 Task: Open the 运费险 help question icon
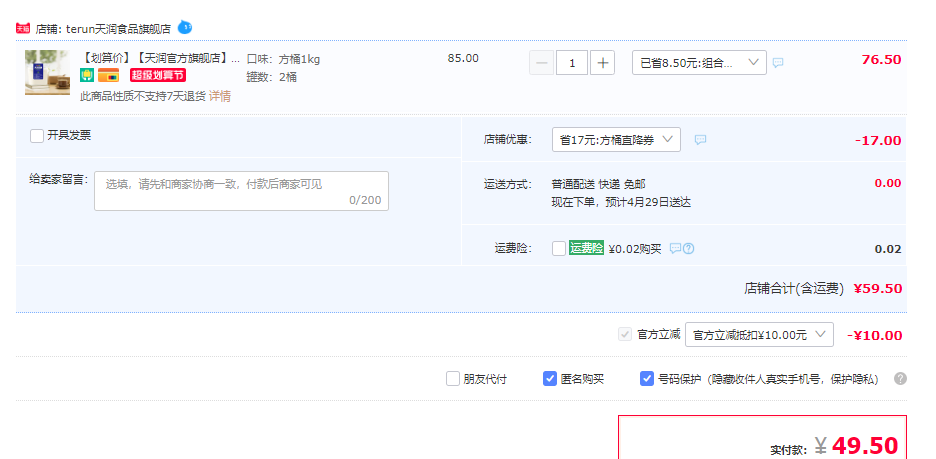(x=688, y=248)
